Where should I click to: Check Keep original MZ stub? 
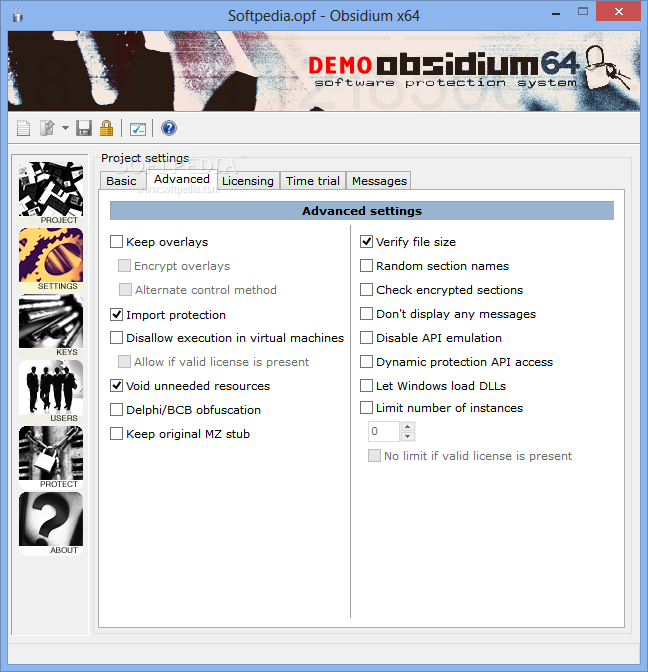pos(117,434)
